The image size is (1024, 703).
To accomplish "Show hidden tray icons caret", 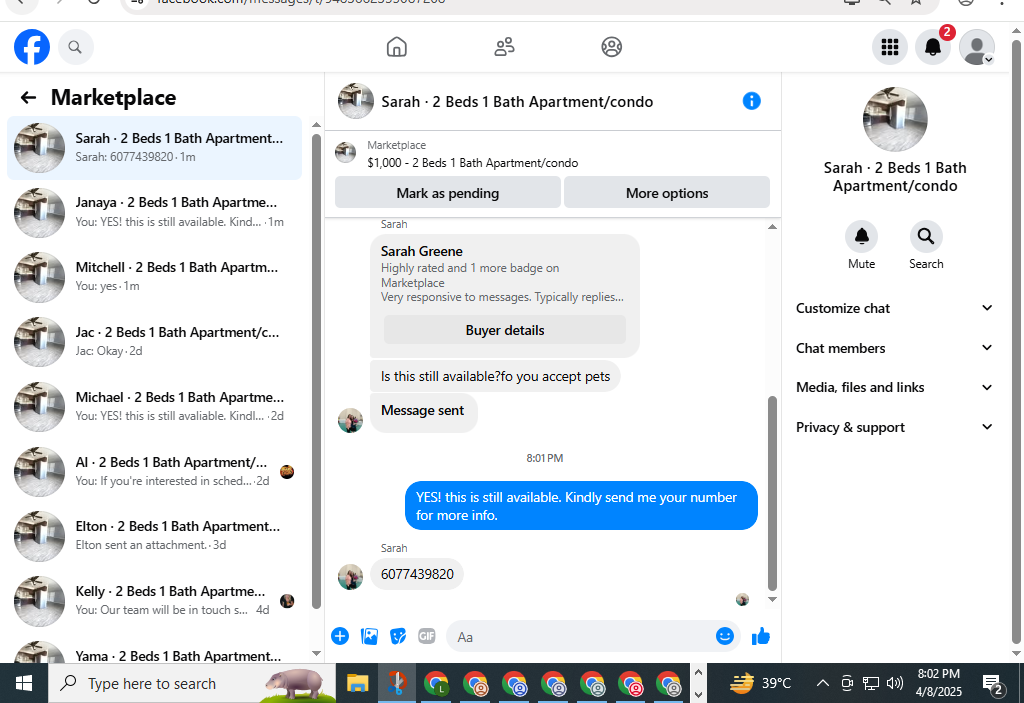I will pyautogui.click(x=822, y=683).
